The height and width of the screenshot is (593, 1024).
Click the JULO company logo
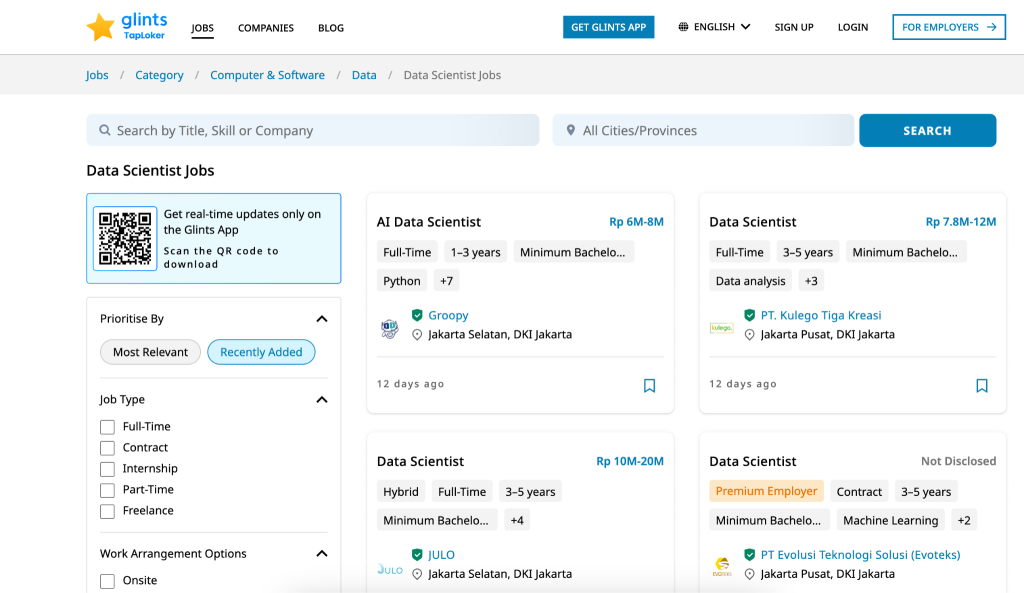click(x=390, y=569)
